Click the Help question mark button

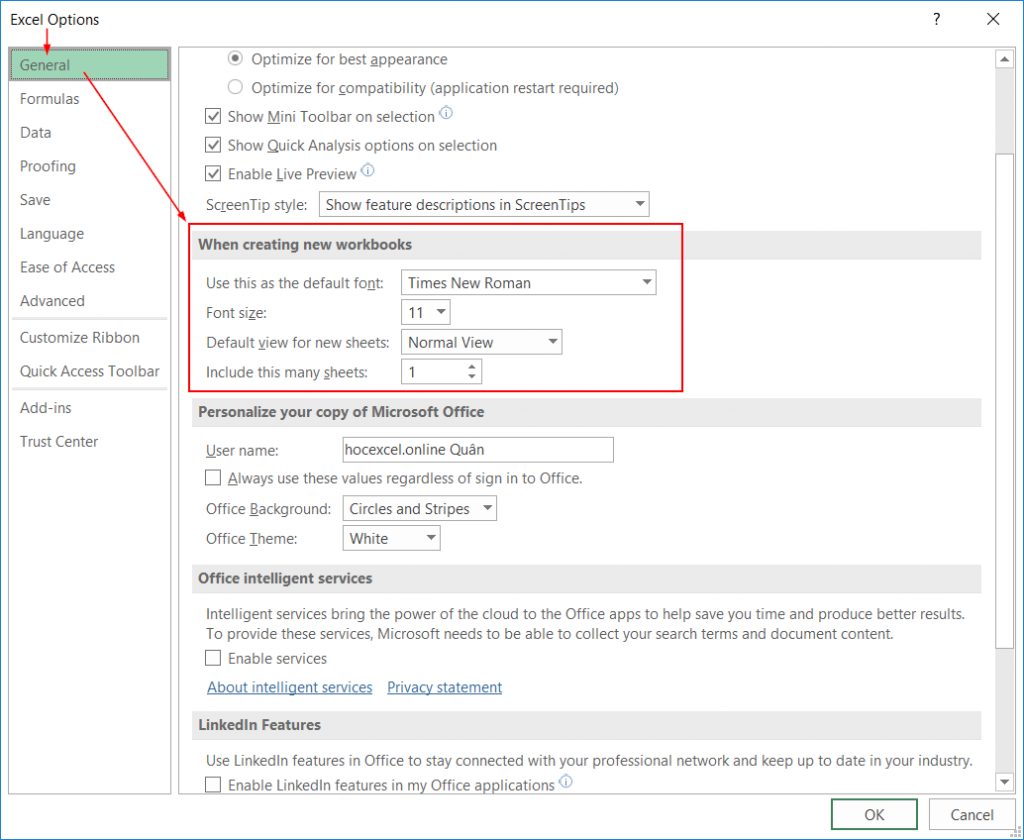click(x=937, y=19)
